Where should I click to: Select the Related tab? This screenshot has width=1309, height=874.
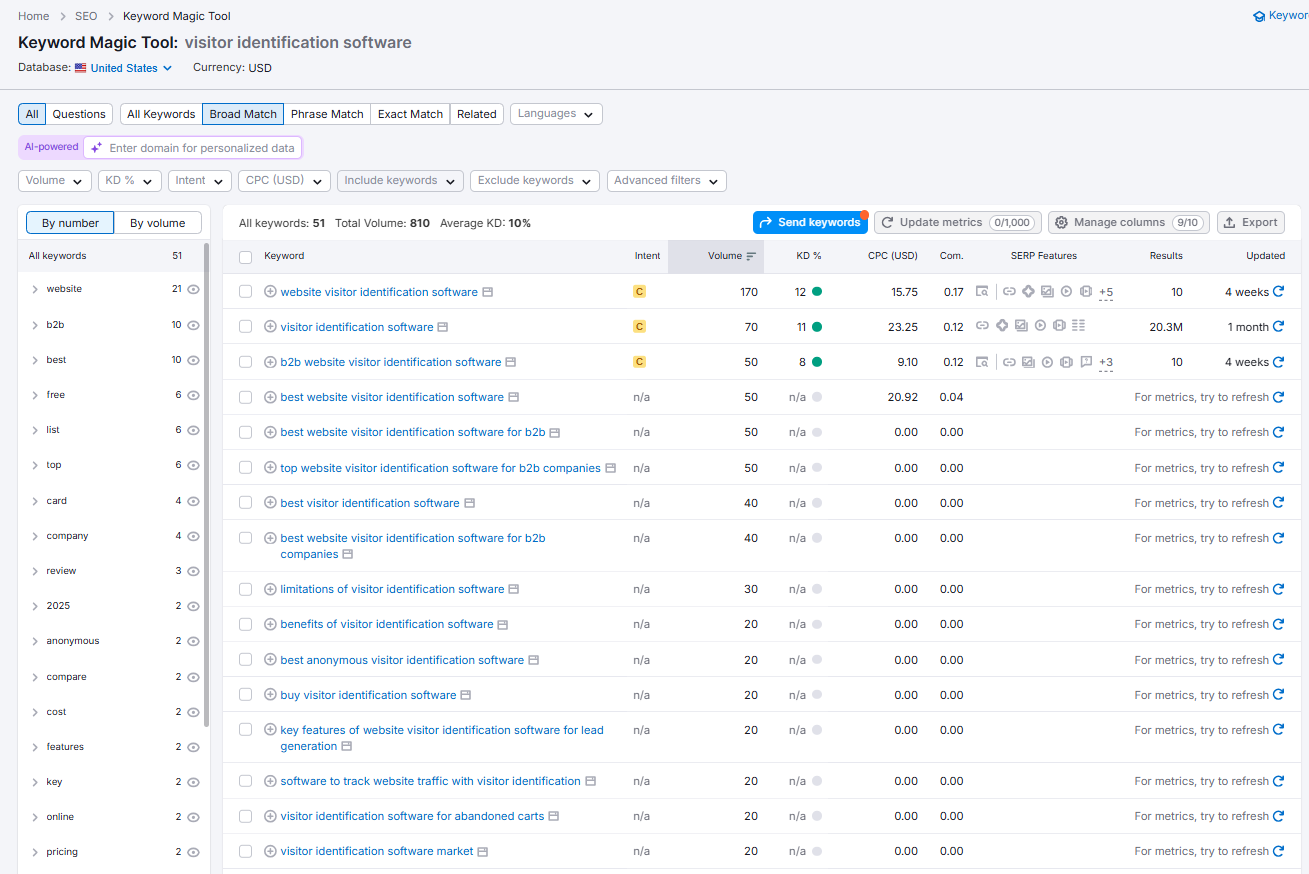click(477, 114)
